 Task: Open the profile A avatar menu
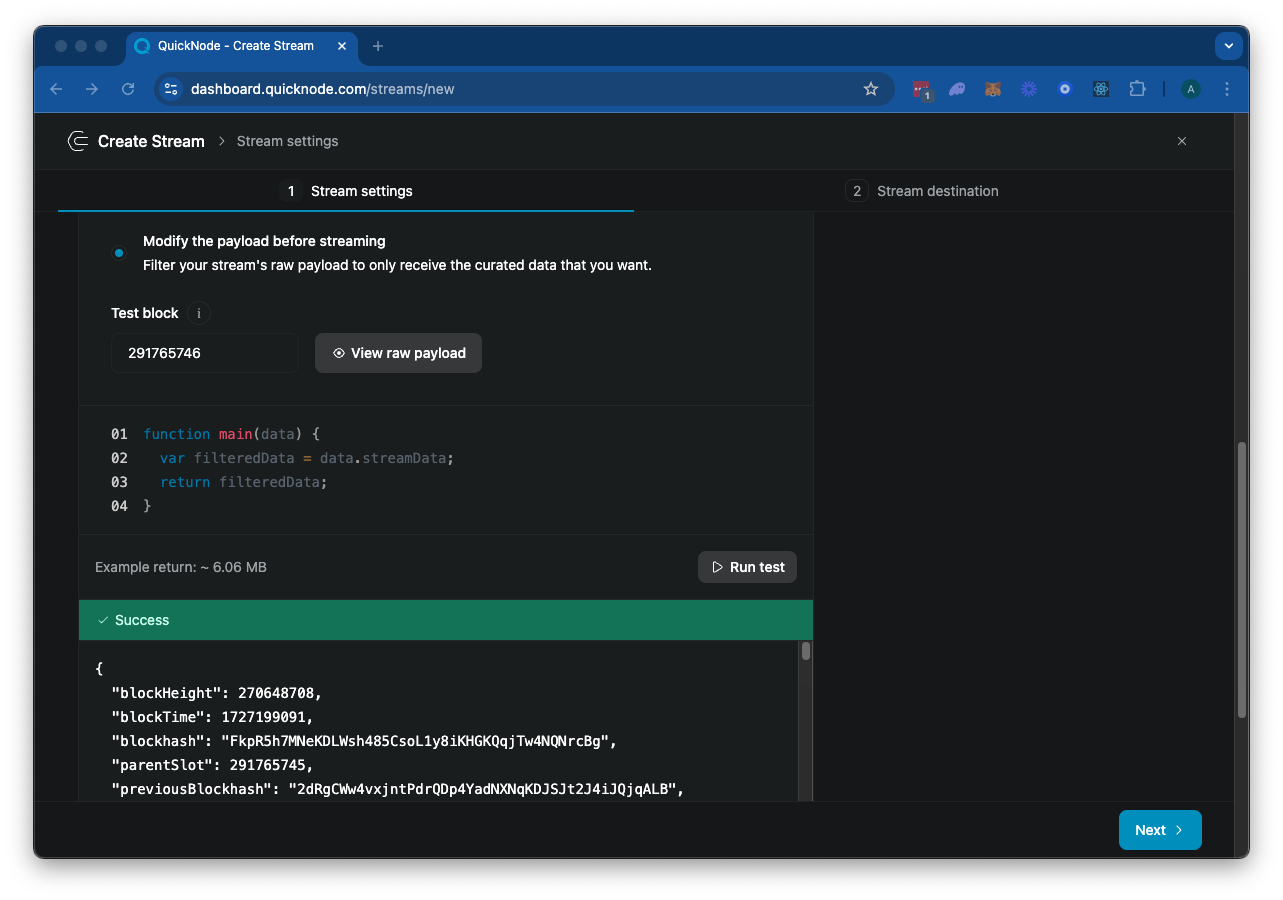[x=1190, y=89]
